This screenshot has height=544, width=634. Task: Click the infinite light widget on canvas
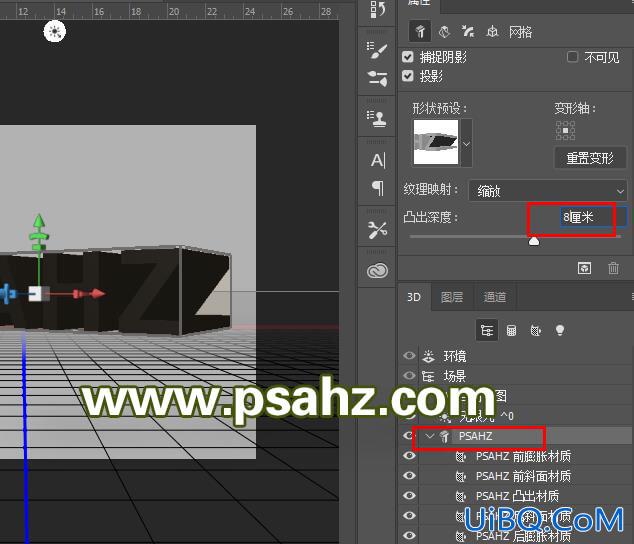[55, 32]
